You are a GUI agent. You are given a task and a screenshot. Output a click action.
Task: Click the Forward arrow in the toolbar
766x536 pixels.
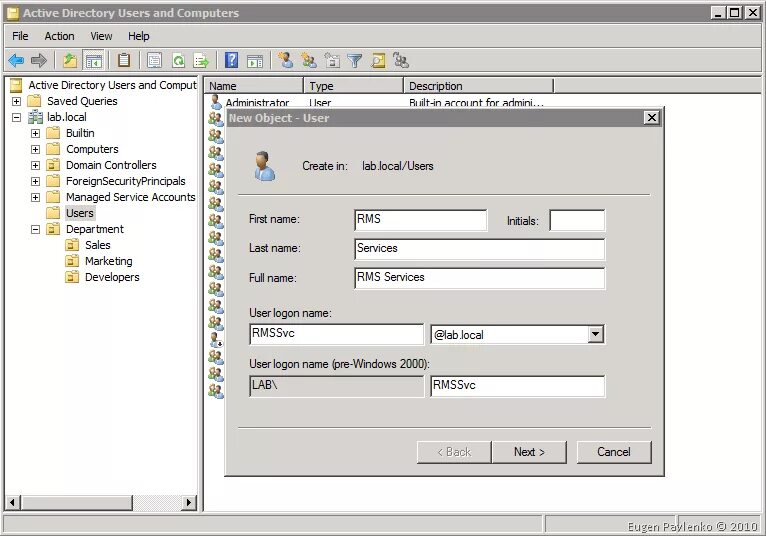point(39,61)
